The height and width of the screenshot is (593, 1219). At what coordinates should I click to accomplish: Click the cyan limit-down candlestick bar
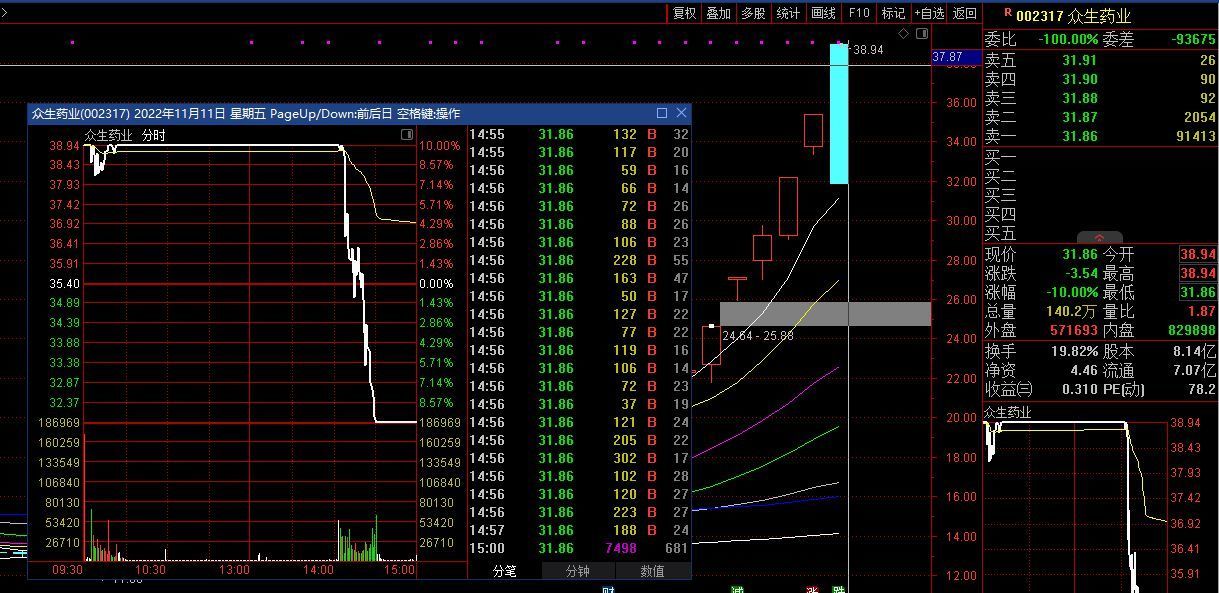point(839,113)
